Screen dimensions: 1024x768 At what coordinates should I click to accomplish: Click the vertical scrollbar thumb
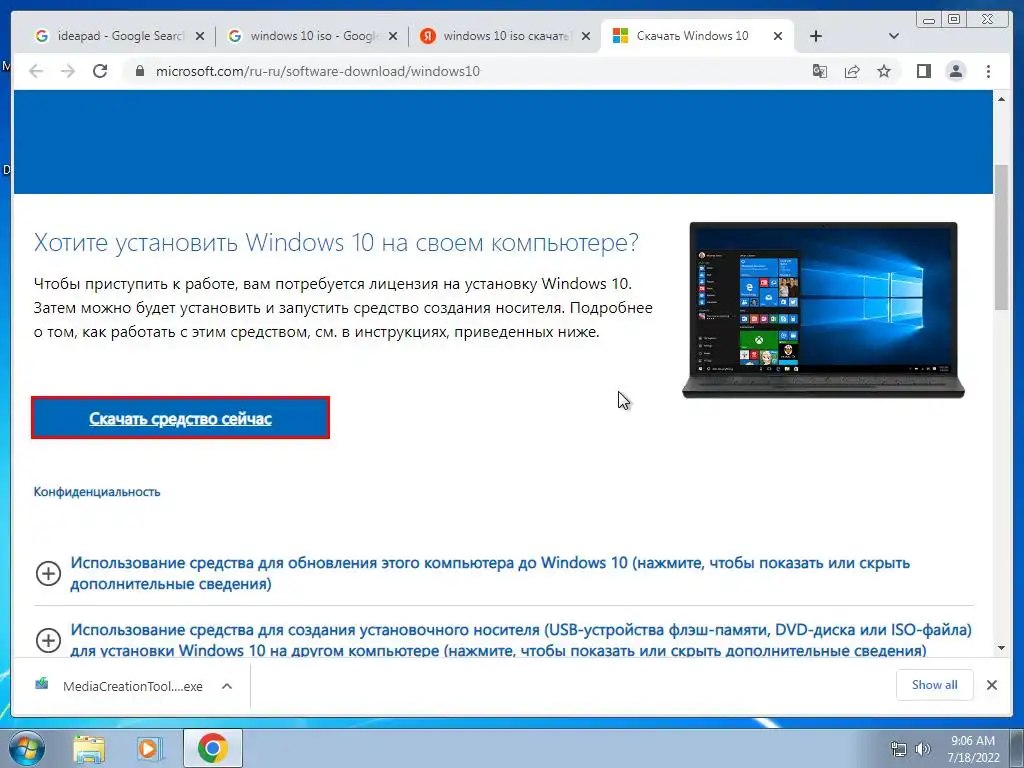1001,237
